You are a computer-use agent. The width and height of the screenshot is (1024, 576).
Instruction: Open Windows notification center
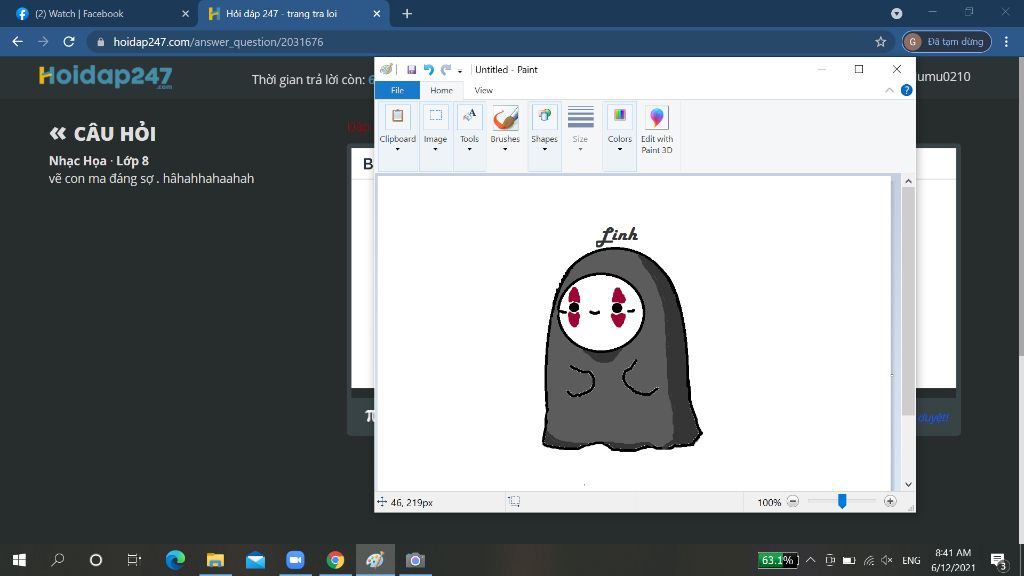coord(999,560)
